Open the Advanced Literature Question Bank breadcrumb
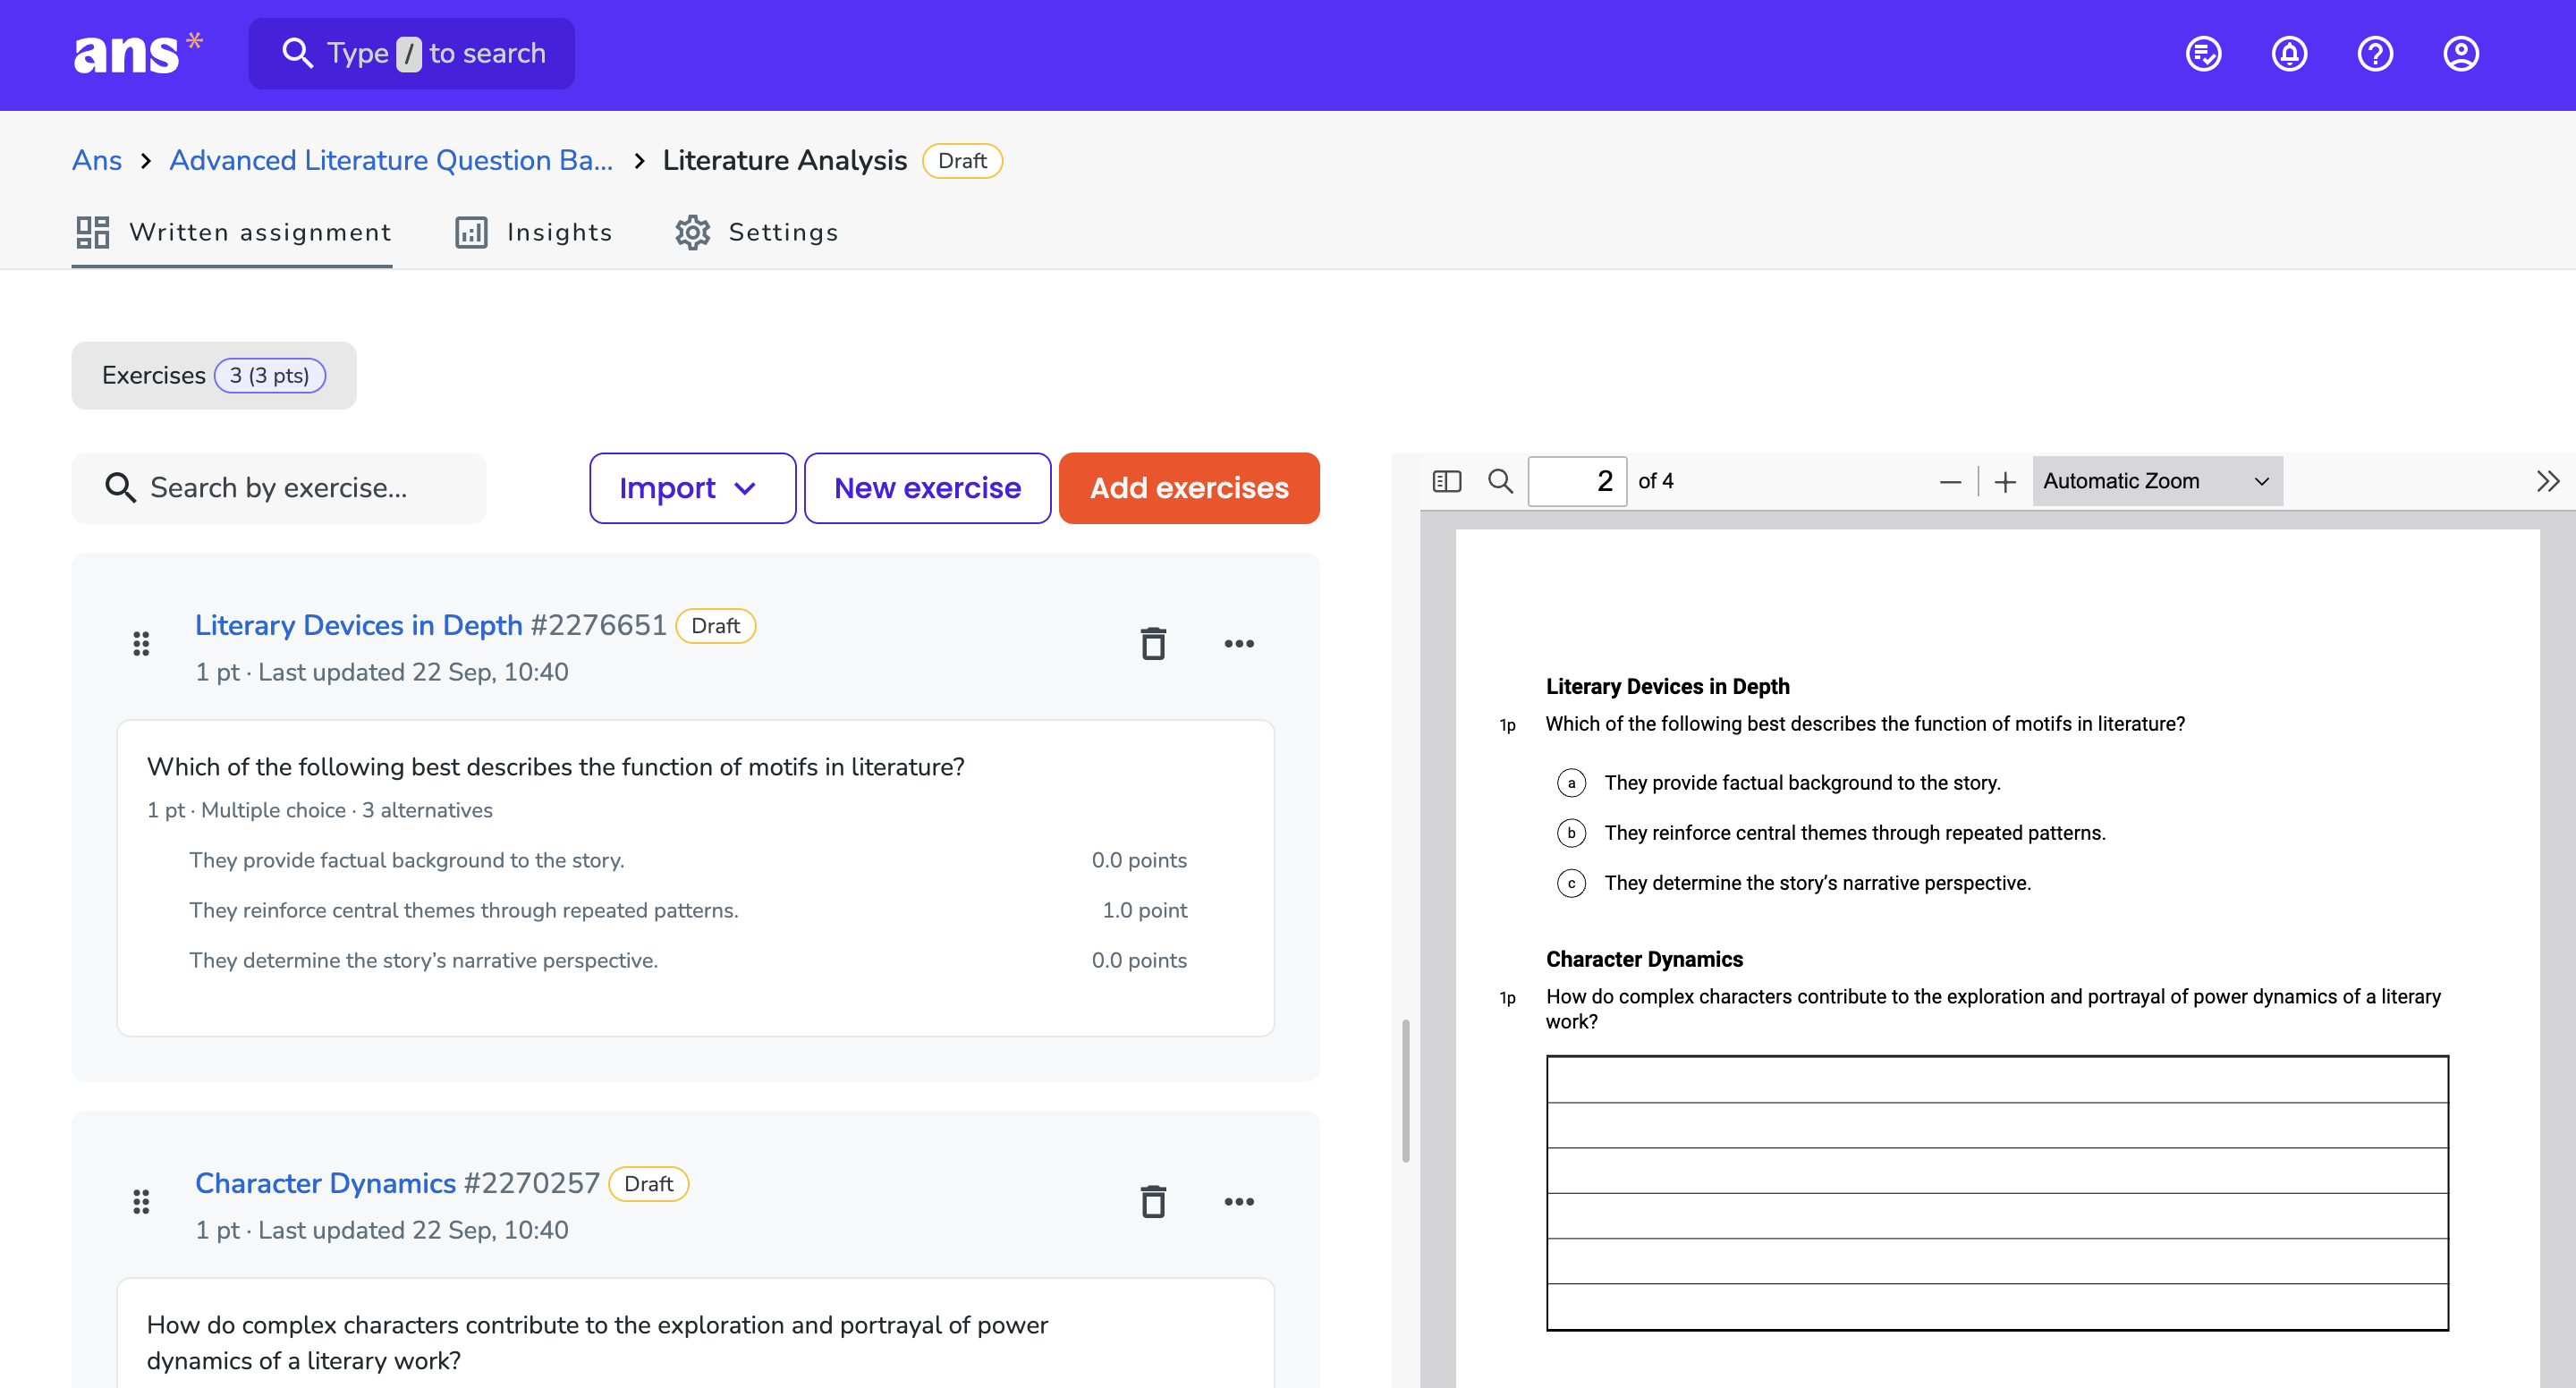 (391, 160)
